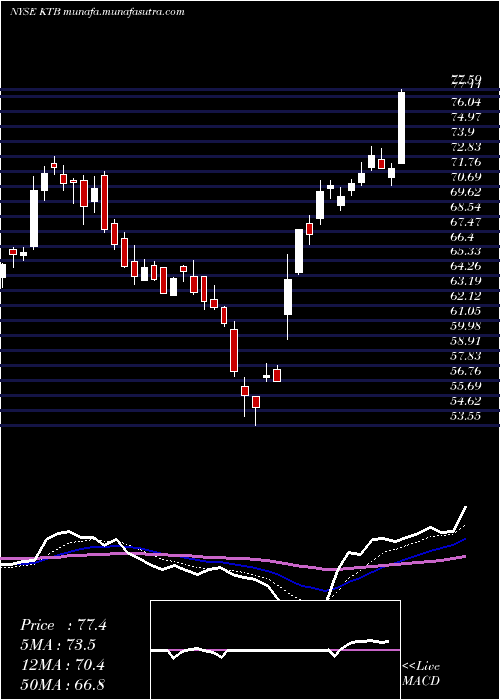This screenshot has width=500, height=700.
Task: Select the 64.26 price axis label
Action: tap(466, 267)
